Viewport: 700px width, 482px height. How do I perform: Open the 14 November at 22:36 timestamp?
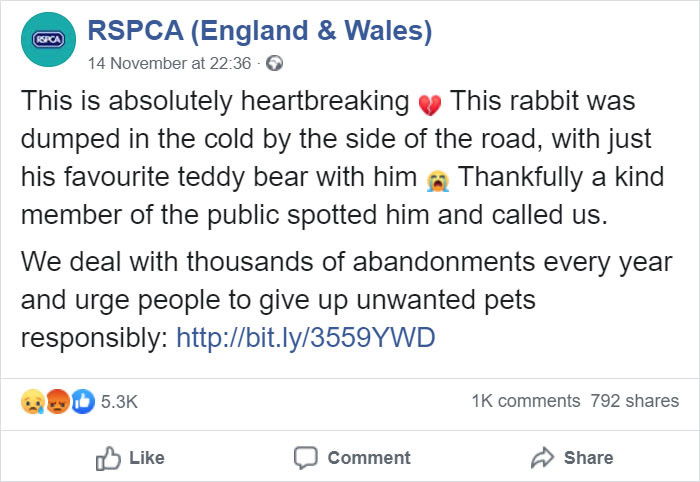pos(169,63)
